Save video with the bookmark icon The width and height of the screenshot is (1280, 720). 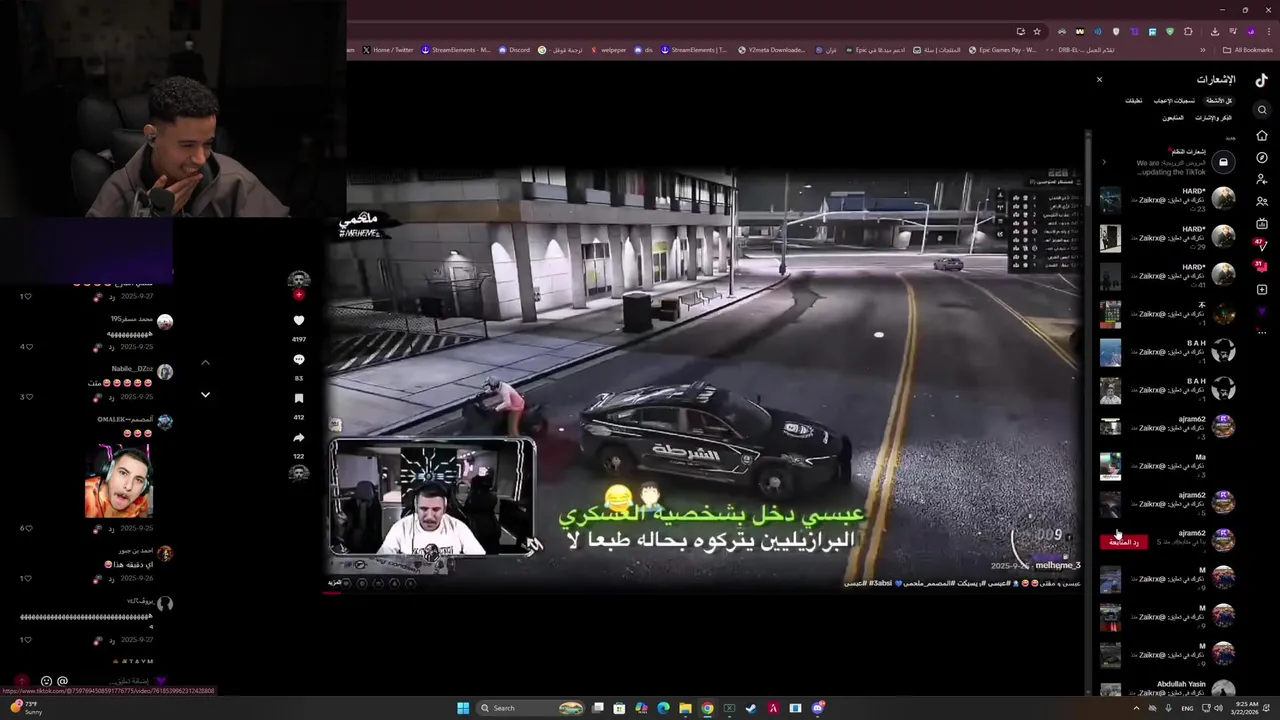pyautogui.click(x=298, y=398)
